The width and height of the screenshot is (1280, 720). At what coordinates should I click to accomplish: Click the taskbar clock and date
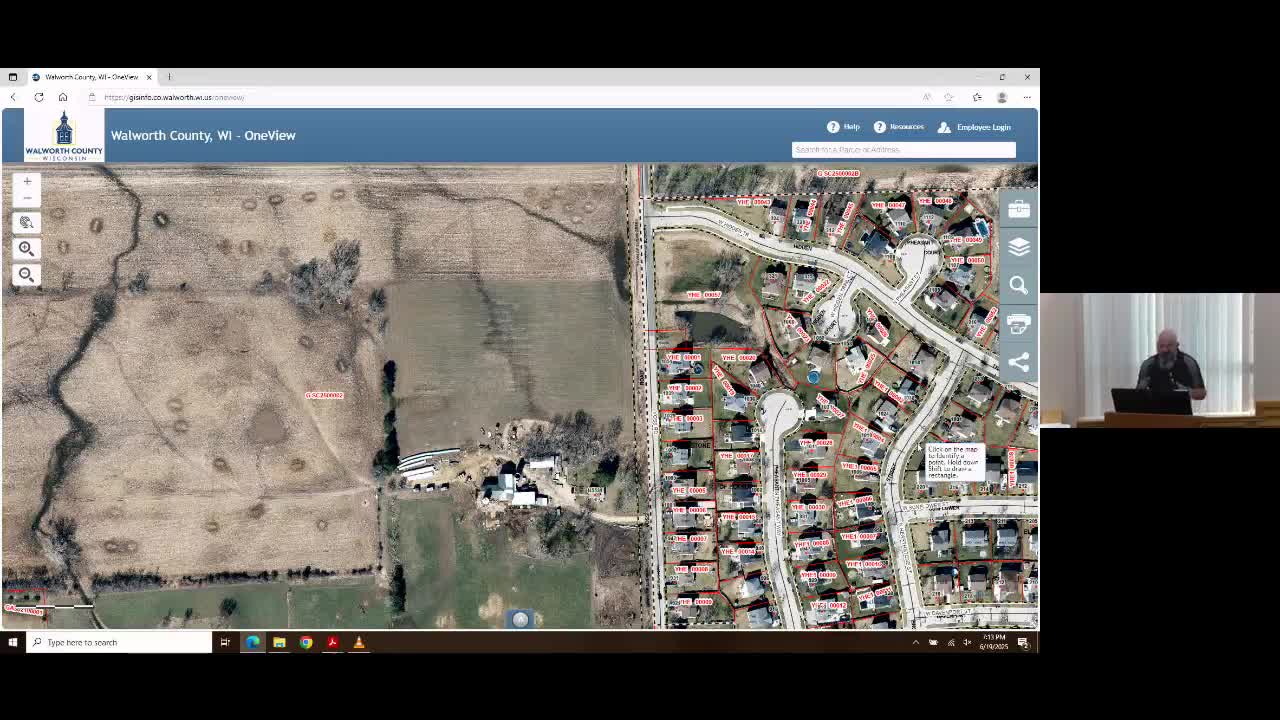click(994, 642)
